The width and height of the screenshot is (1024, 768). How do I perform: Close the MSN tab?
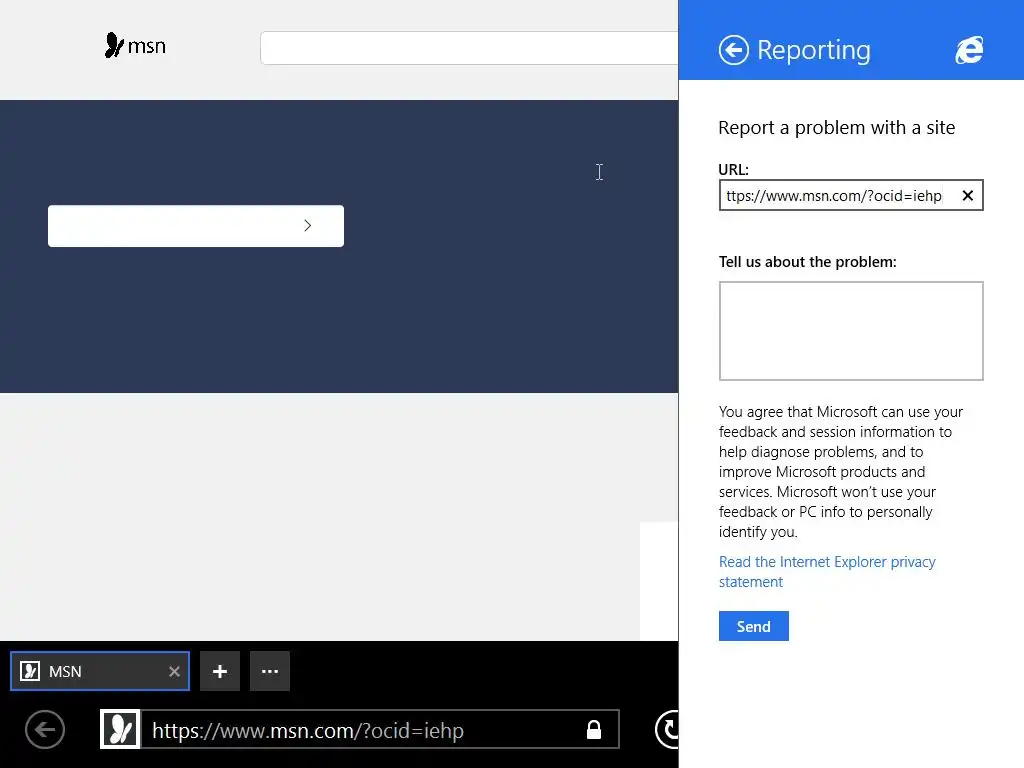pyautogui.click(x=174, y=671)
